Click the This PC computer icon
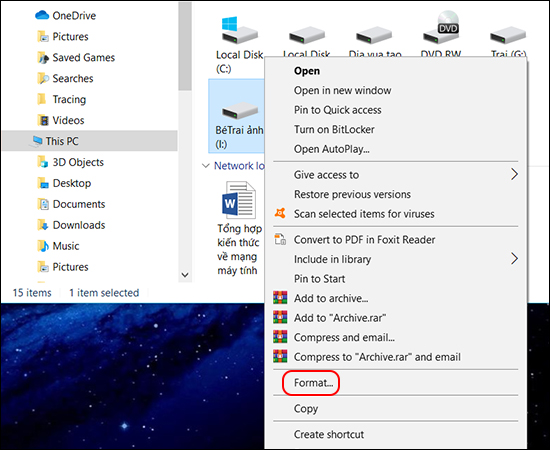This screenshot has height=450, width=550. coord(36,141)
